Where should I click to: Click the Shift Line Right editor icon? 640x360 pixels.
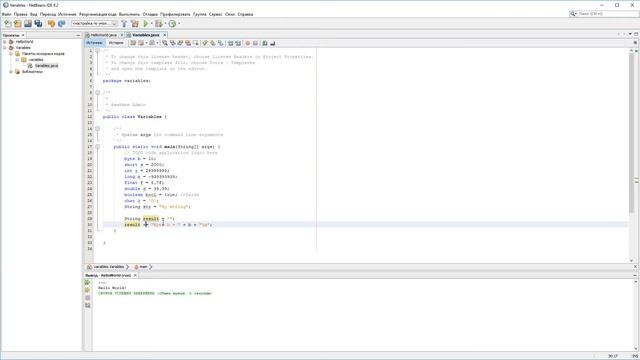point(238,43)
